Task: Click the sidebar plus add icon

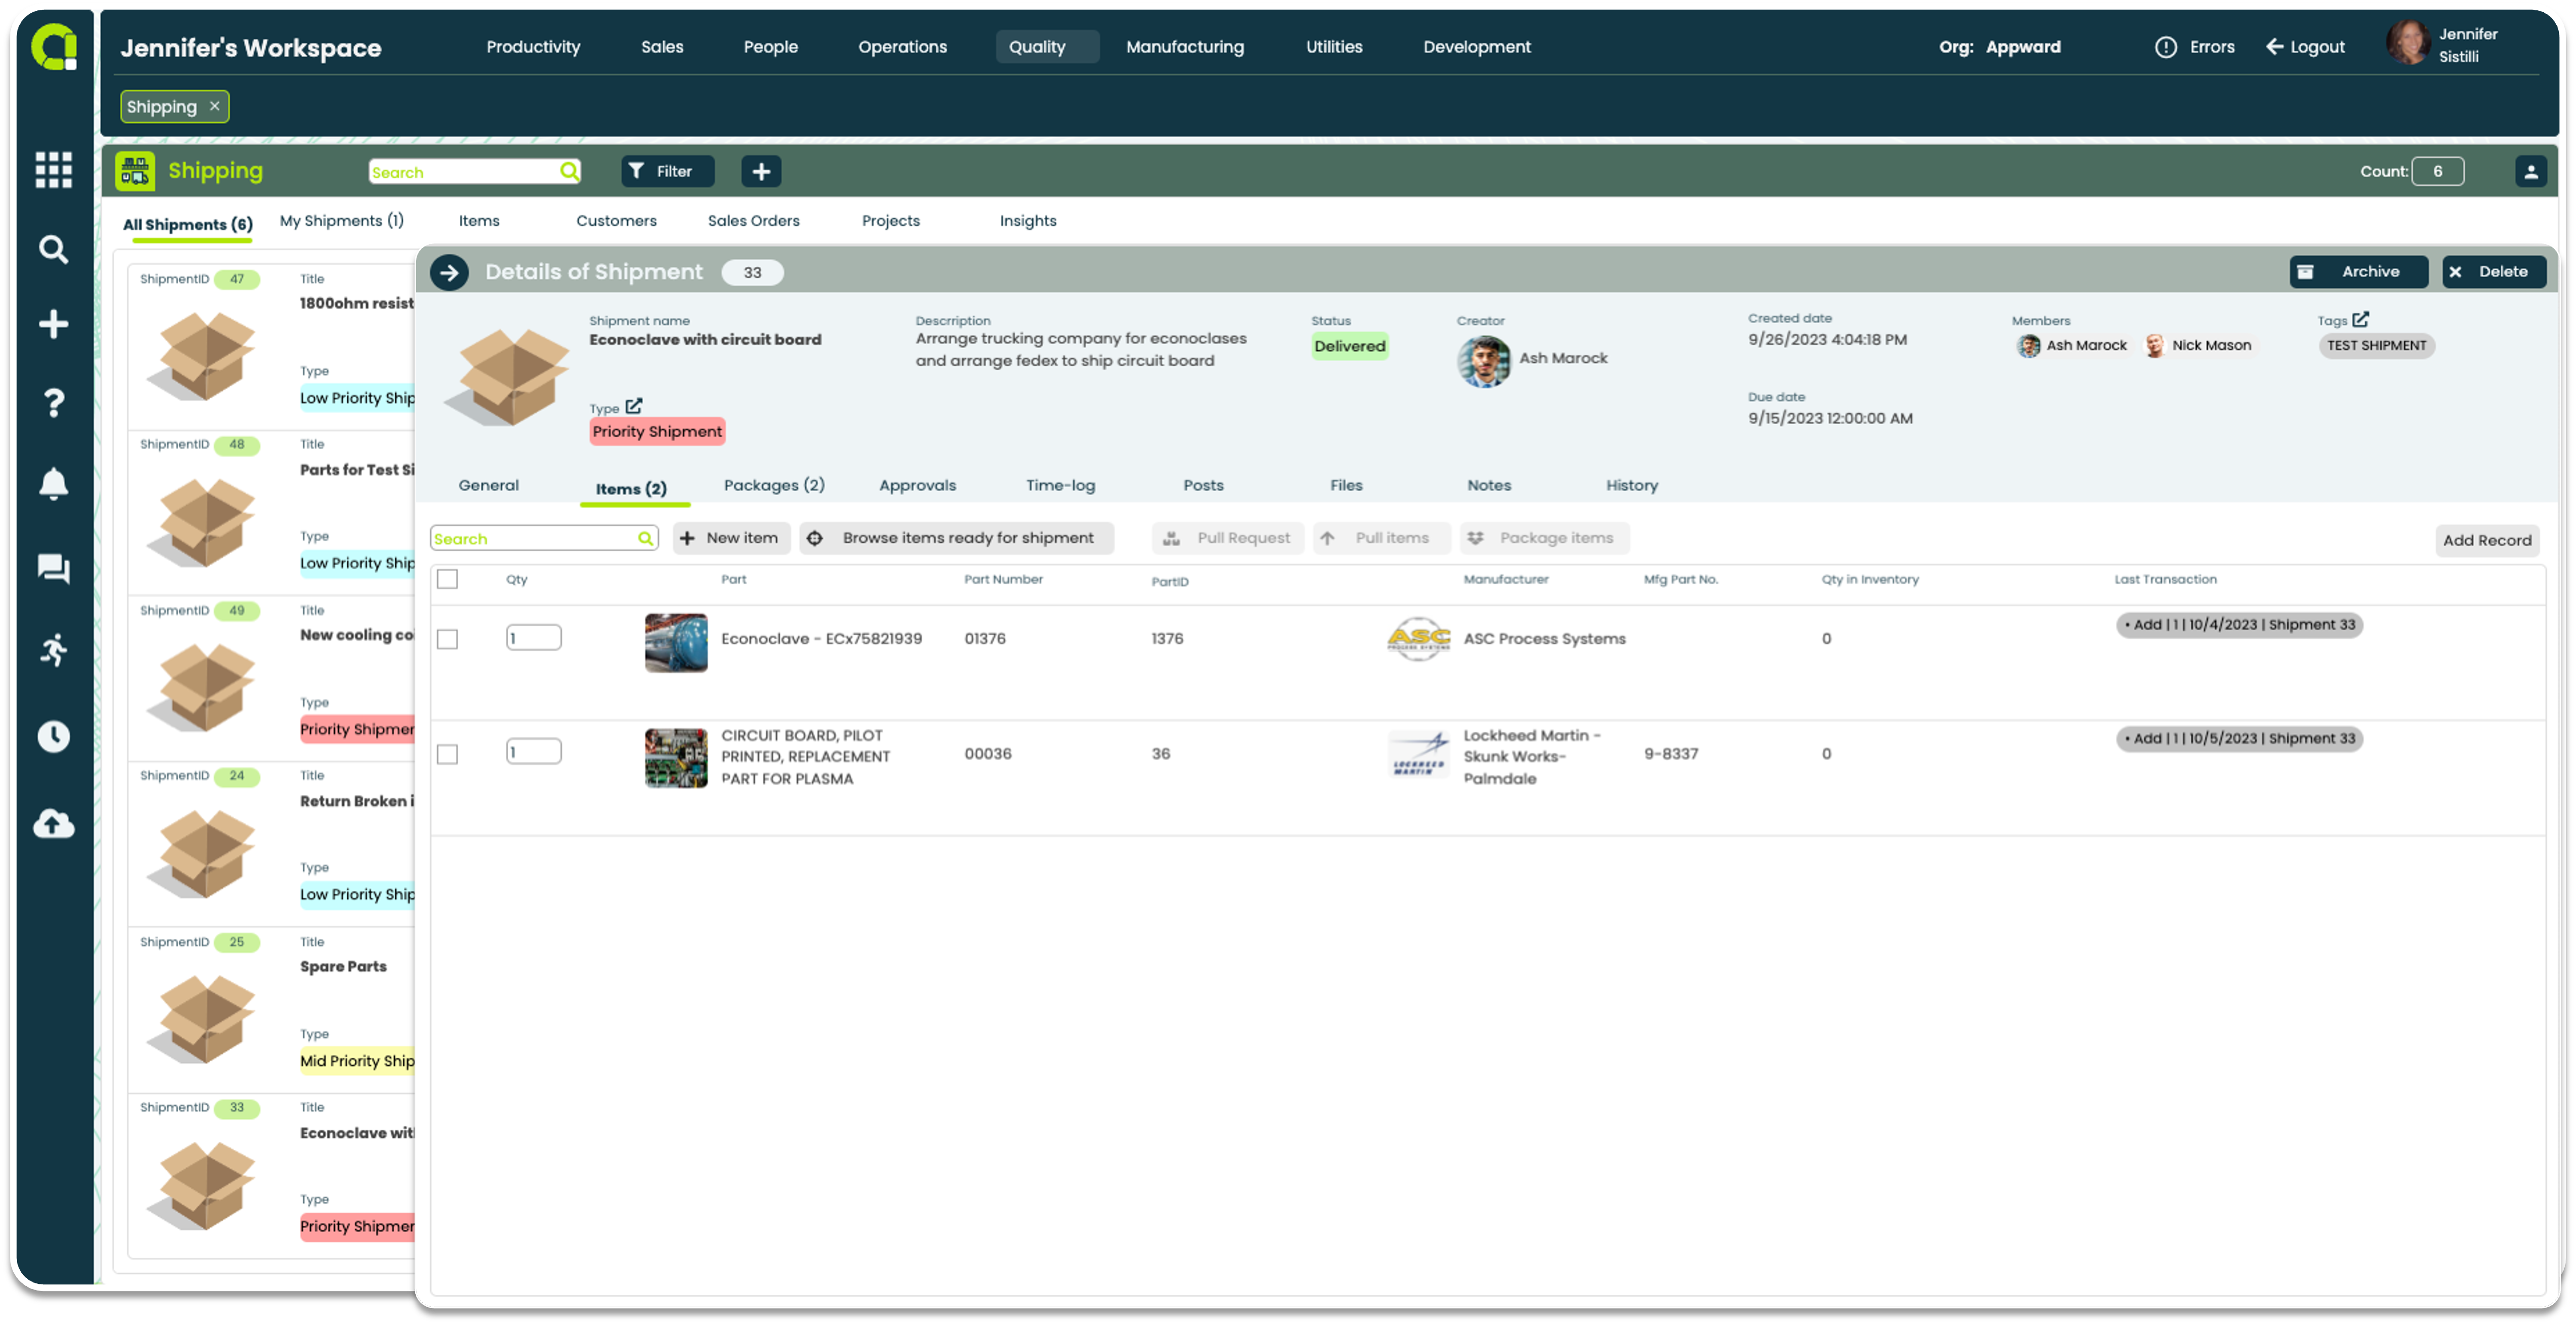Action: (53, 324)
